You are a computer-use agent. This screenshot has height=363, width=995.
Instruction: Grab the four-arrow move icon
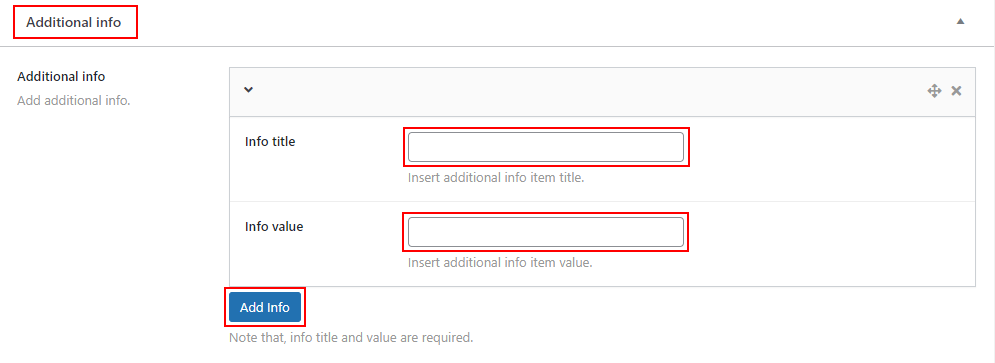click(934, 91)
